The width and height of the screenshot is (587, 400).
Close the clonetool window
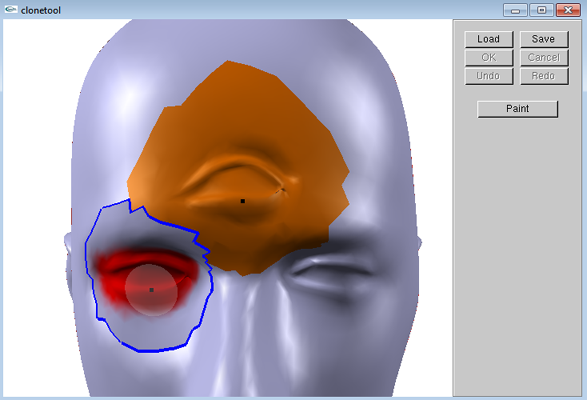pos(568,10)
